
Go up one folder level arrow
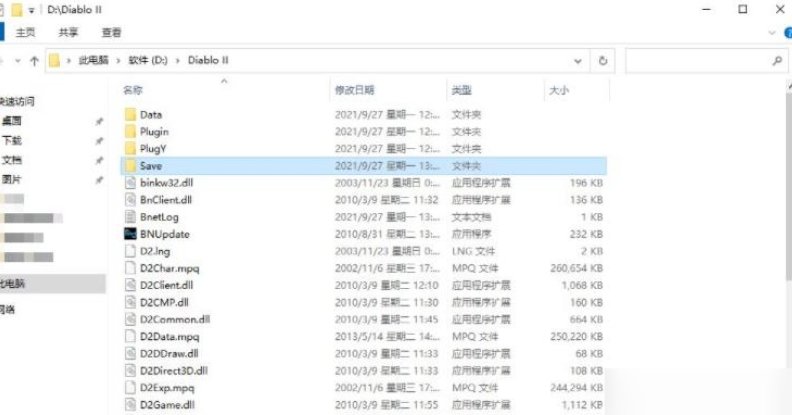pyautogui.click(x=34, y=61)
